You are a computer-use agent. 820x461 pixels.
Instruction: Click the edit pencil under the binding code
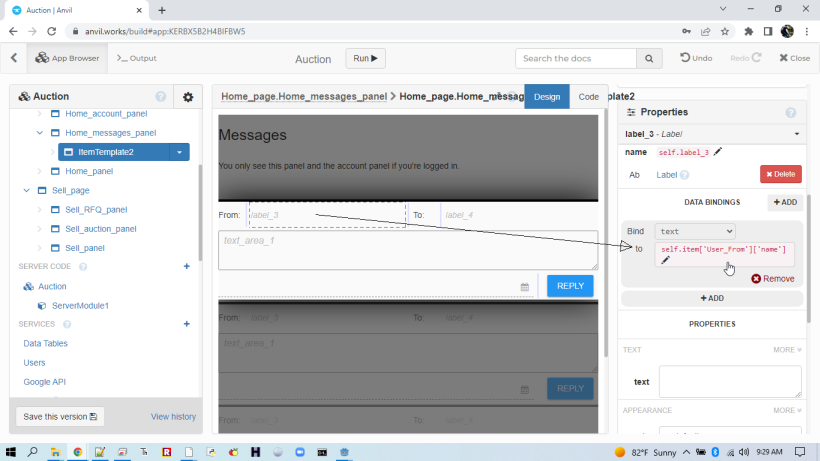point(666,261)
